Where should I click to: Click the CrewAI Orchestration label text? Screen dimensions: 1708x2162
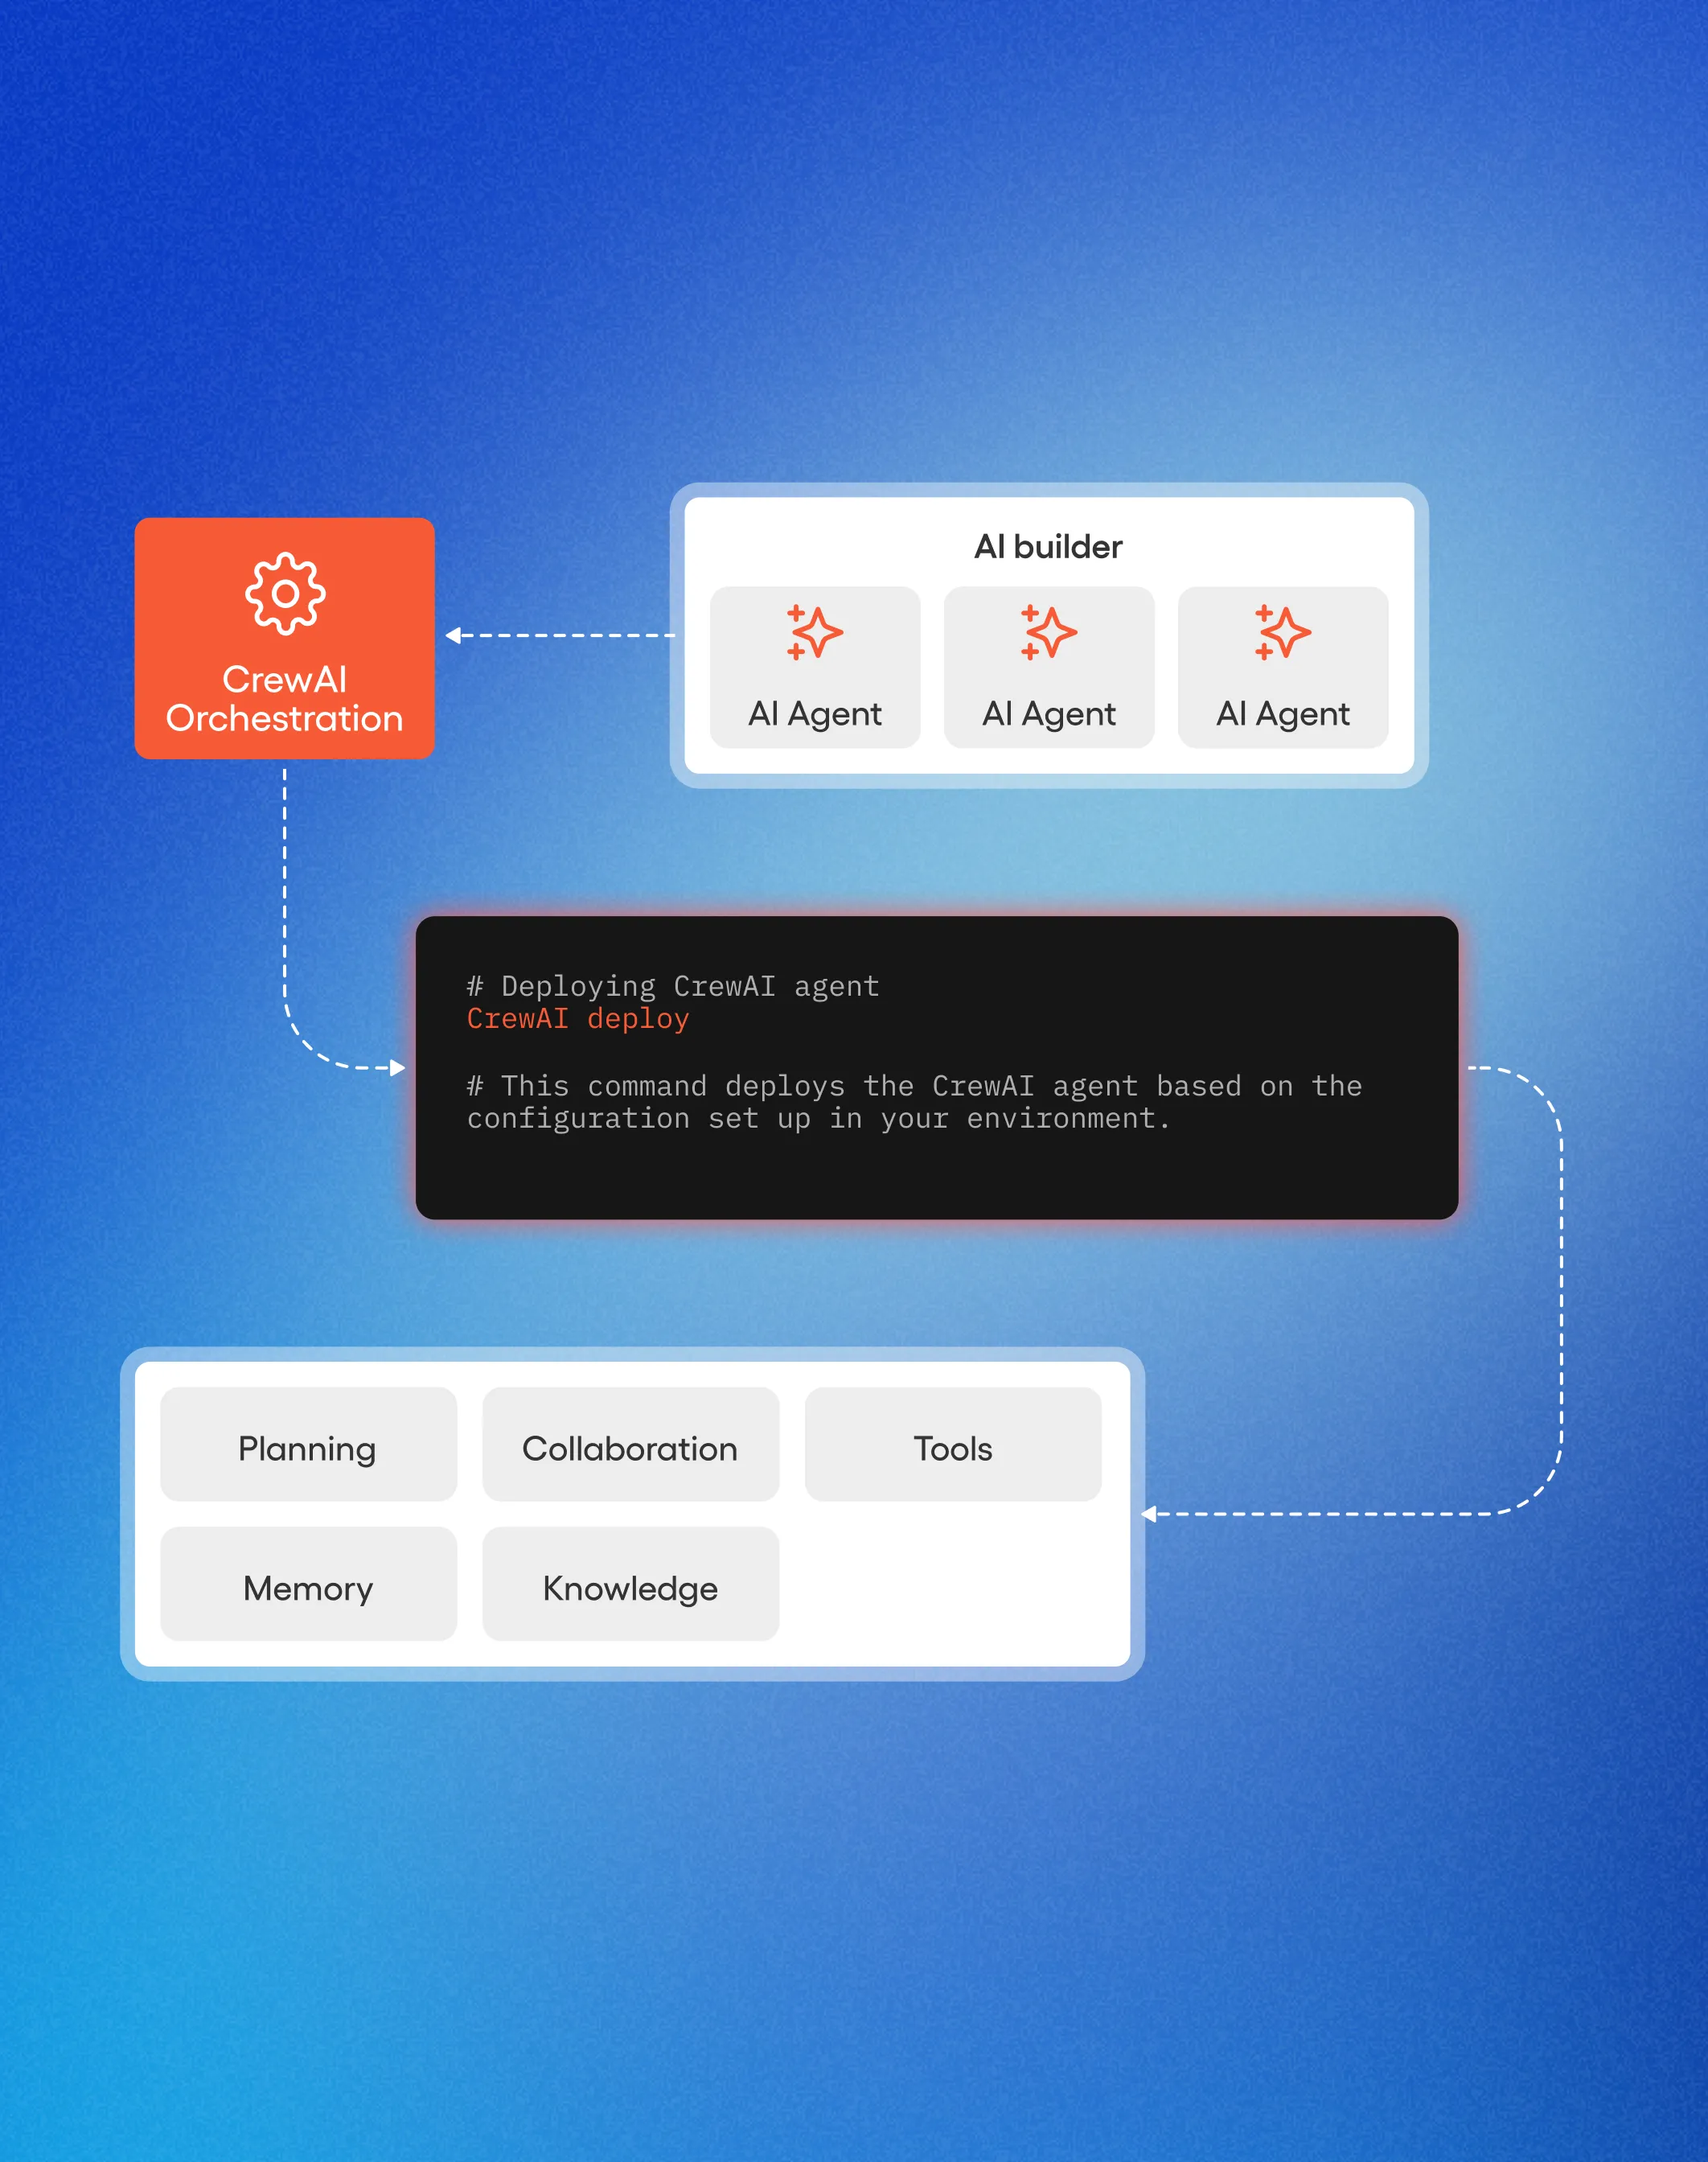tap(285, 699)
